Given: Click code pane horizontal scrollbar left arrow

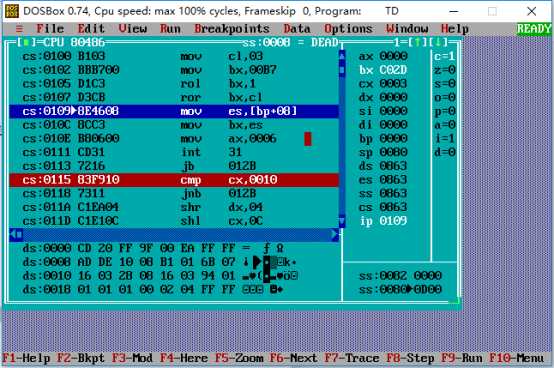Looking at the screenshot, I should point(13,234).
